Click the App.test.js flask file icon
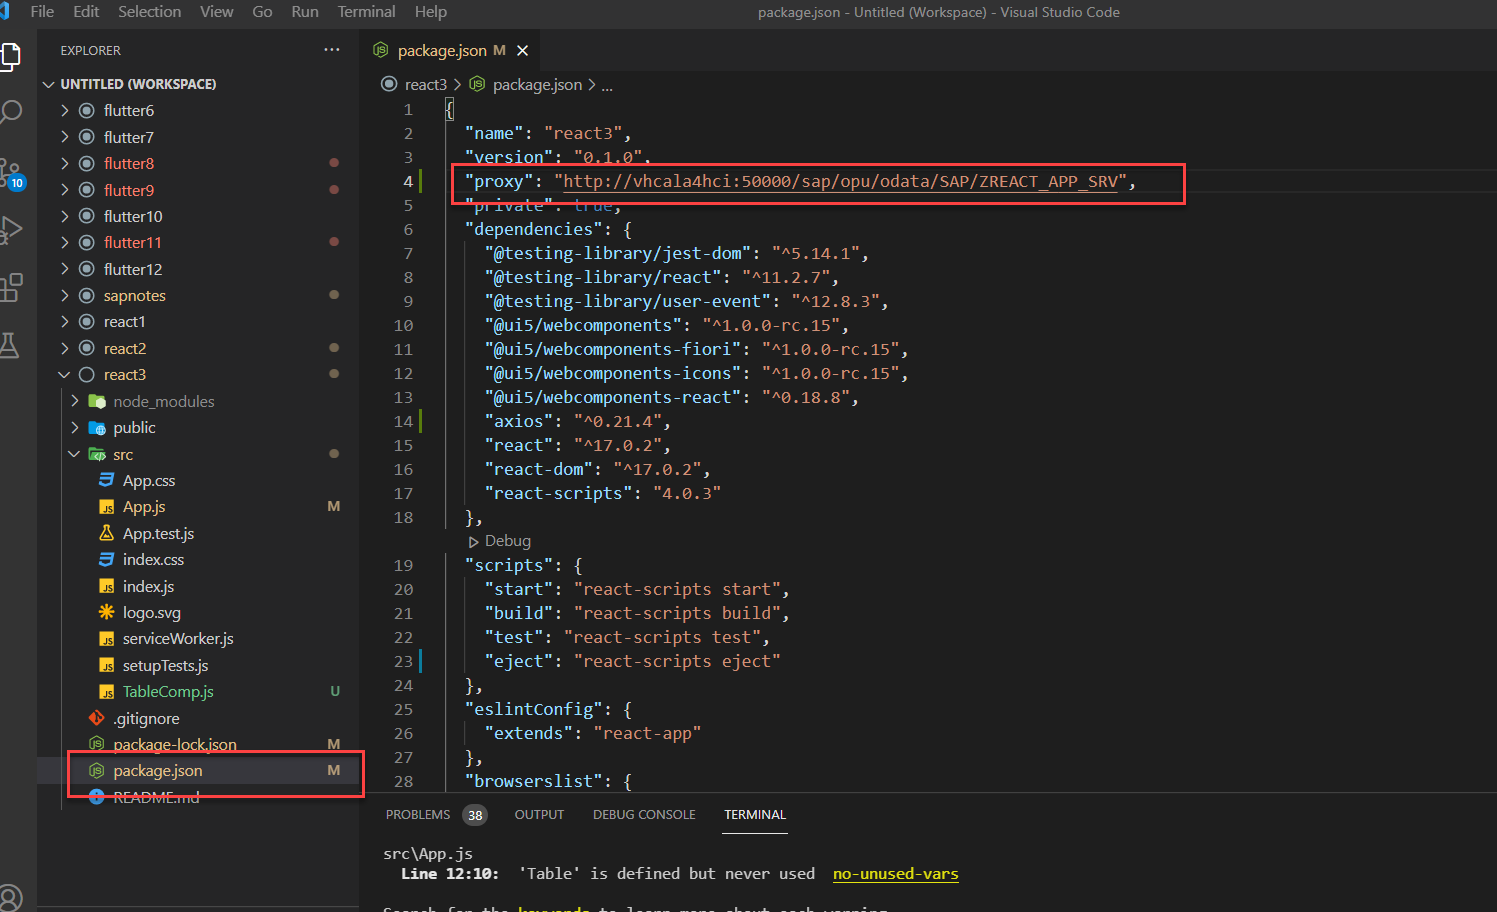This screenshot has width=1497, height=912. (x=106, y=533)
